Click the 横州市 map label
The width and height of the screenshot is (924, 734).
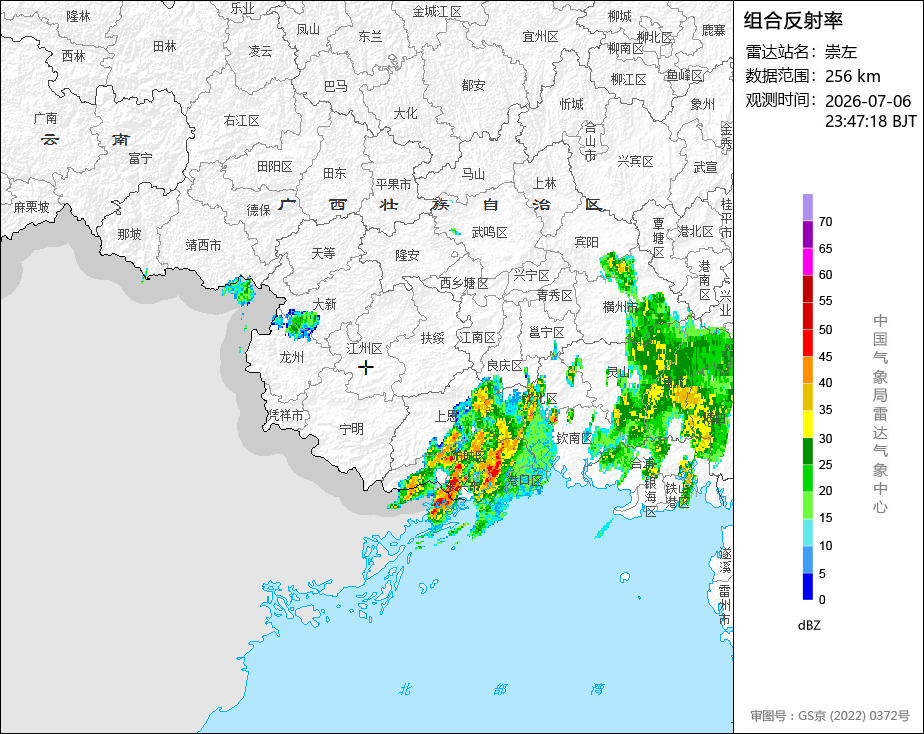pos(620,306)
